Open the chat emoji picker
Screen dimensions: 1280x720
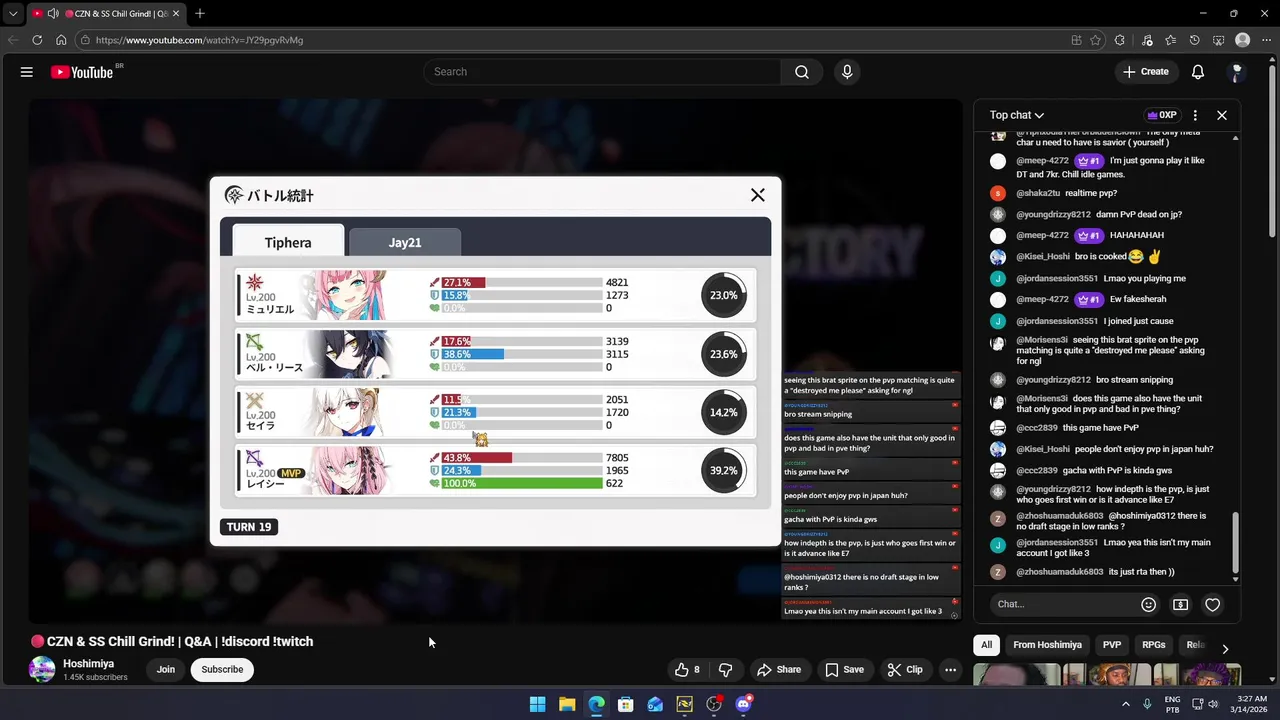coord(1148,604)
